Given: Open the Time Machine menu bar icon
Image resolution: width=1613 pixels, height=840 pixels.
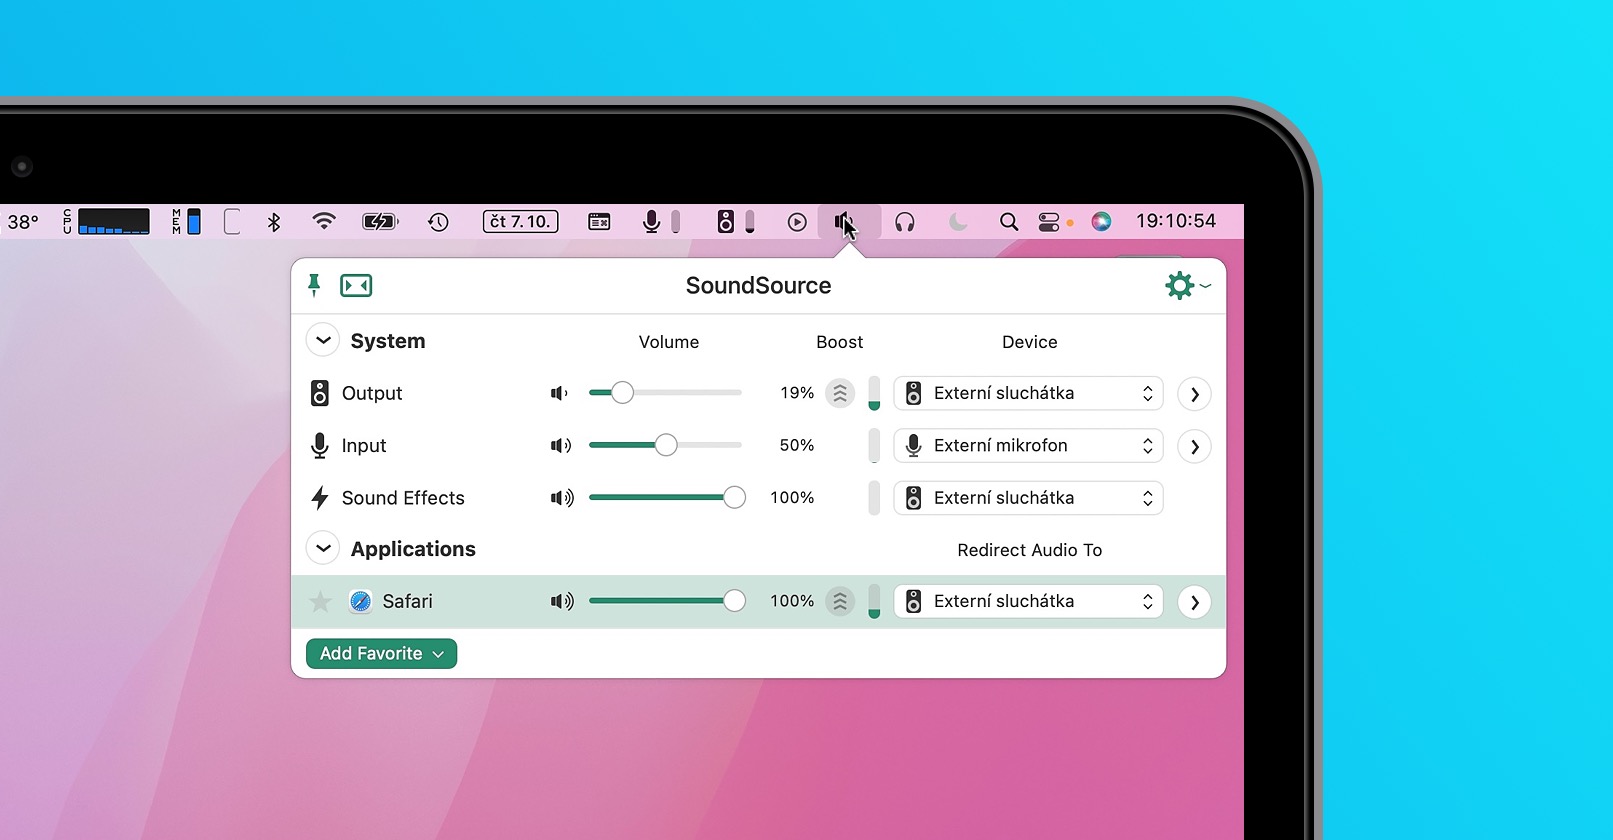Looking at the screenshot, I should [438, 222].
